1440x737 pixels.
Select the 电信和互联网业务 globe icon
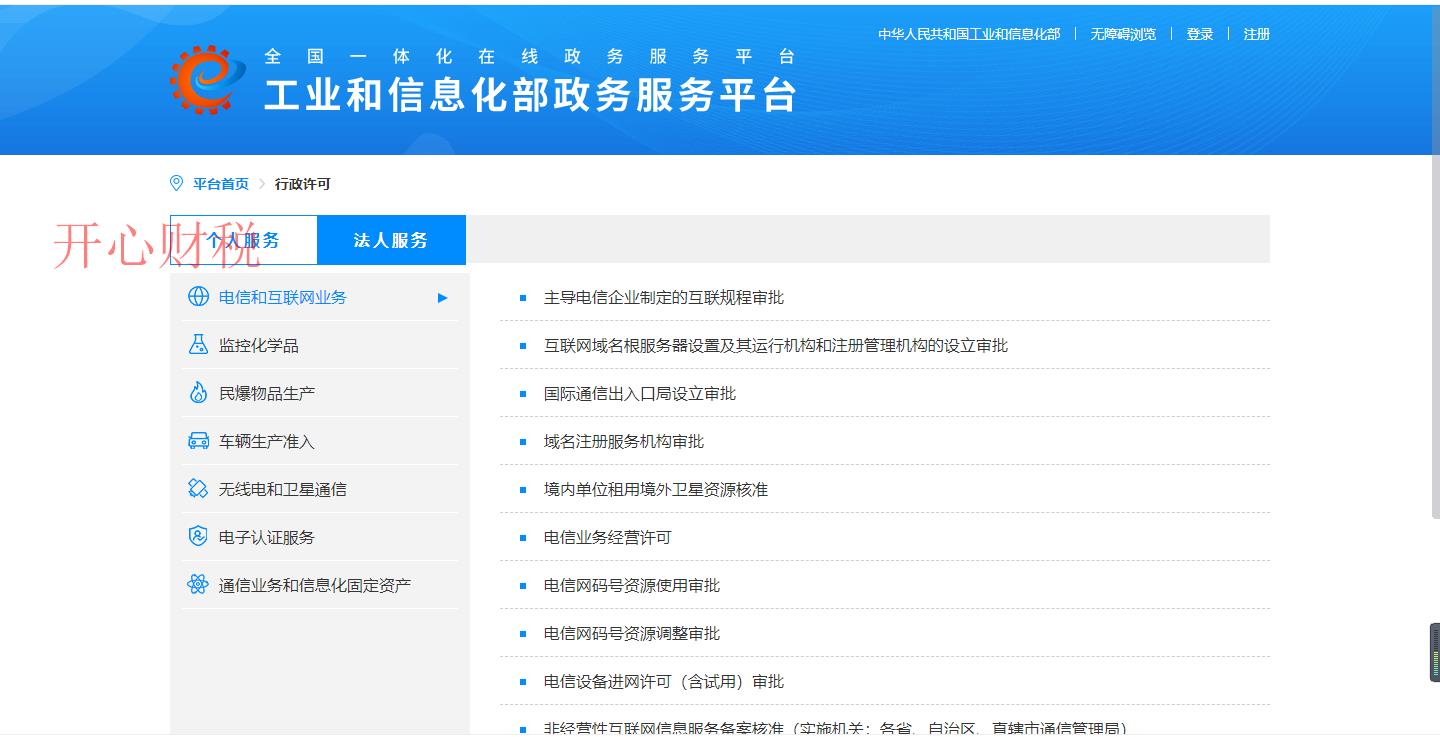195,296
